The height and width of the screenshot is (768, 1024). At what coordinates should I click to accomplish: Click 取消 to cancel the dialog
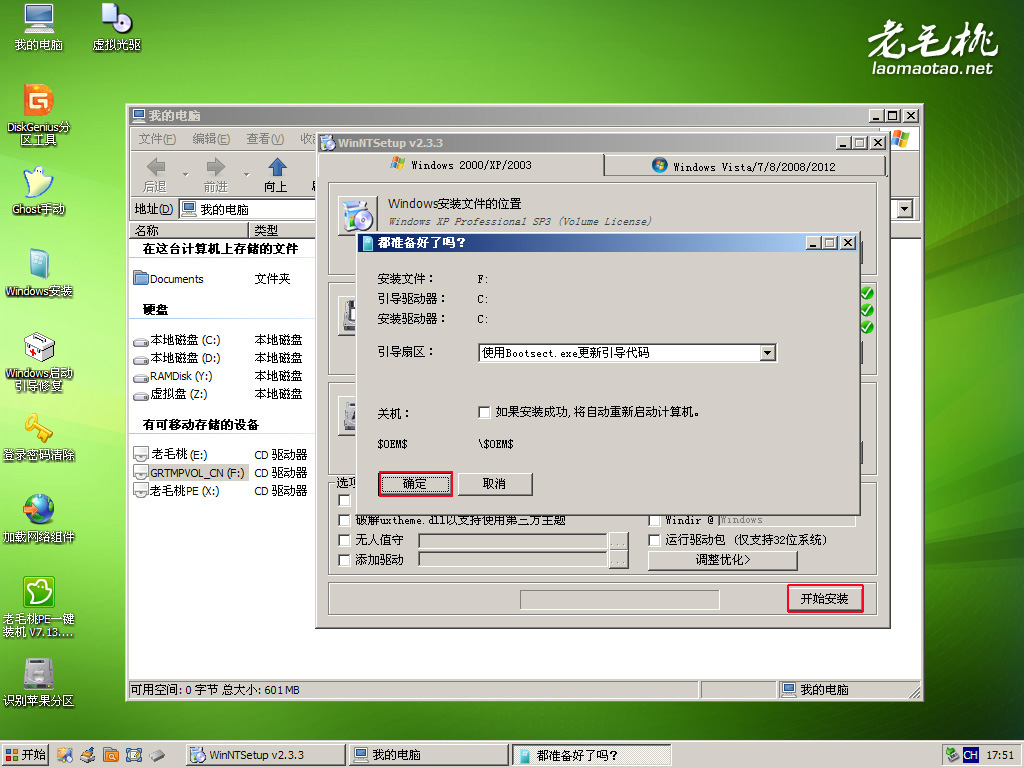[x=495, y=484]
